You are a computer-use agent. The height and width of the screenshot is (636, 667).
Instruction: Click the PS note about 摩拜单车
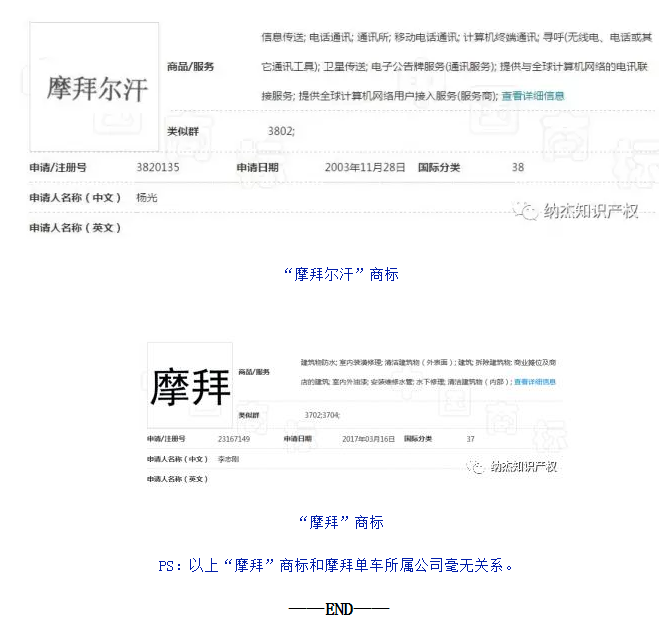coord(336,565)
